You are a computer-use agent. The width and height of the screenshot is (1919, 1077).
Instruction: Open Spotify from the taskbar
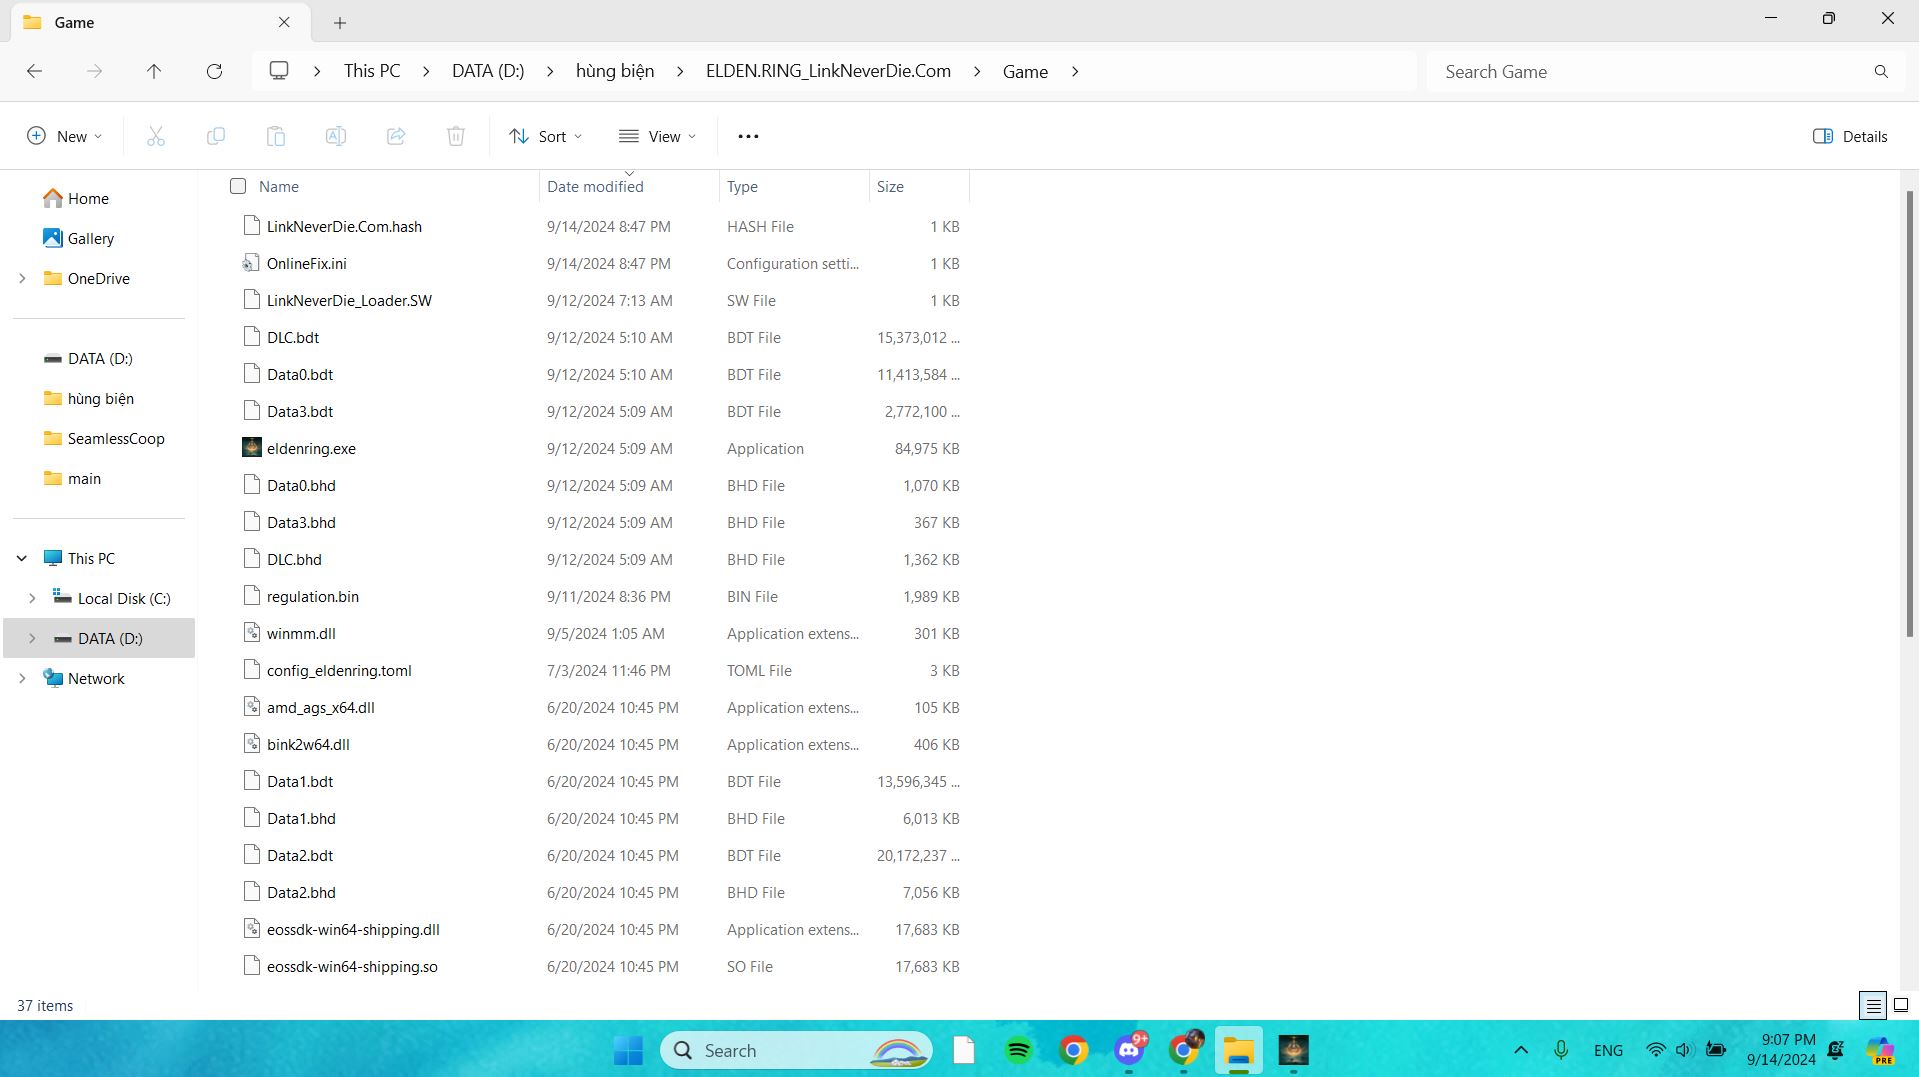tap(1018, 1050)
